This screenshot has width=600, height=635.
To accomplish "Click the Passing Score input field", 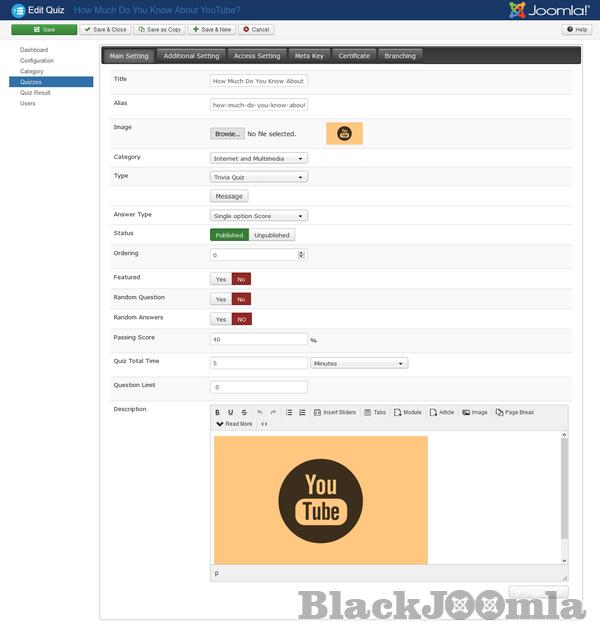I will coord(259,339).
